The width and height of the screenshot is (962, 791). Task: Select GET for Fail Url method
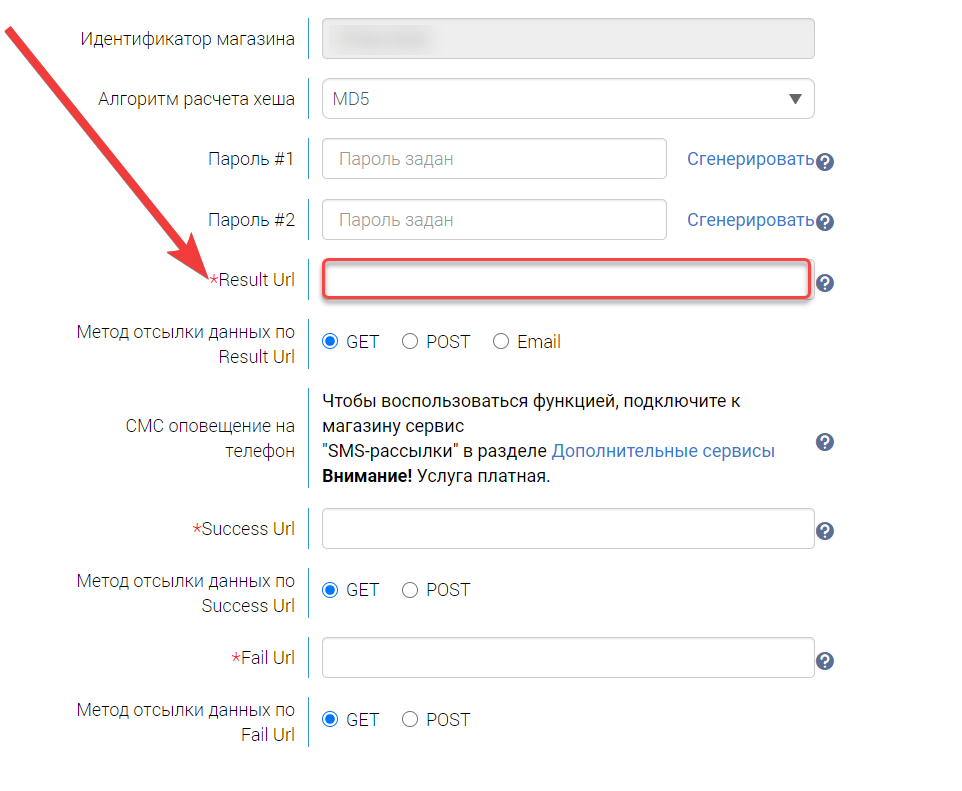click(x=331, y=720)
